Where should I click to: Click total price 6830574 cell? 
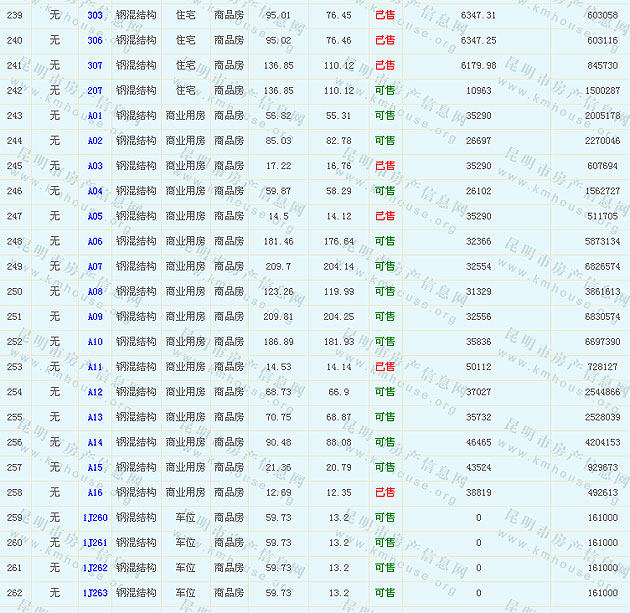click(x=601, y=317)
